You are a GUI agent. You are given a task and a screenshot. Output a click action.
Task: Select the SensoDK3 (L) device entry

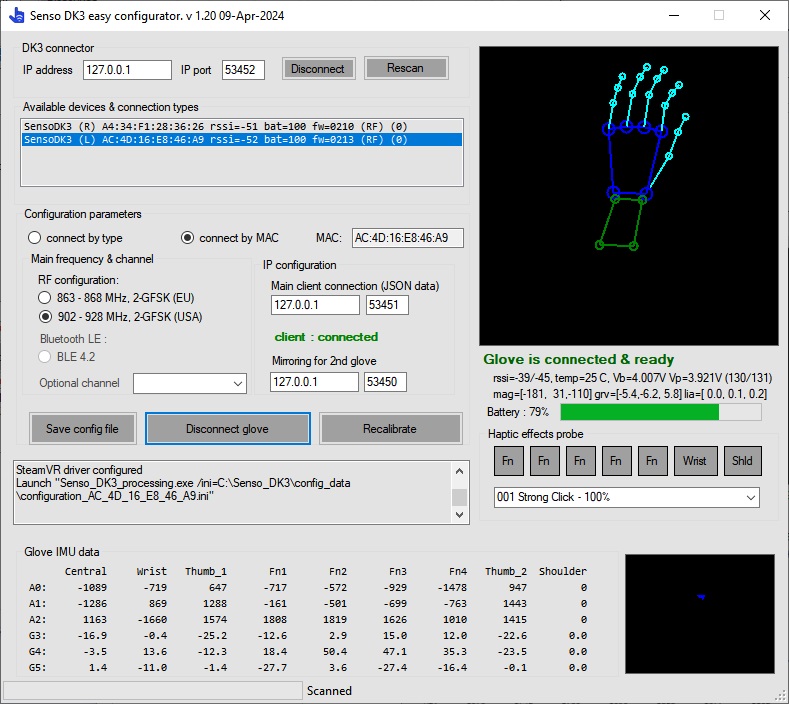tap(215, 140)
